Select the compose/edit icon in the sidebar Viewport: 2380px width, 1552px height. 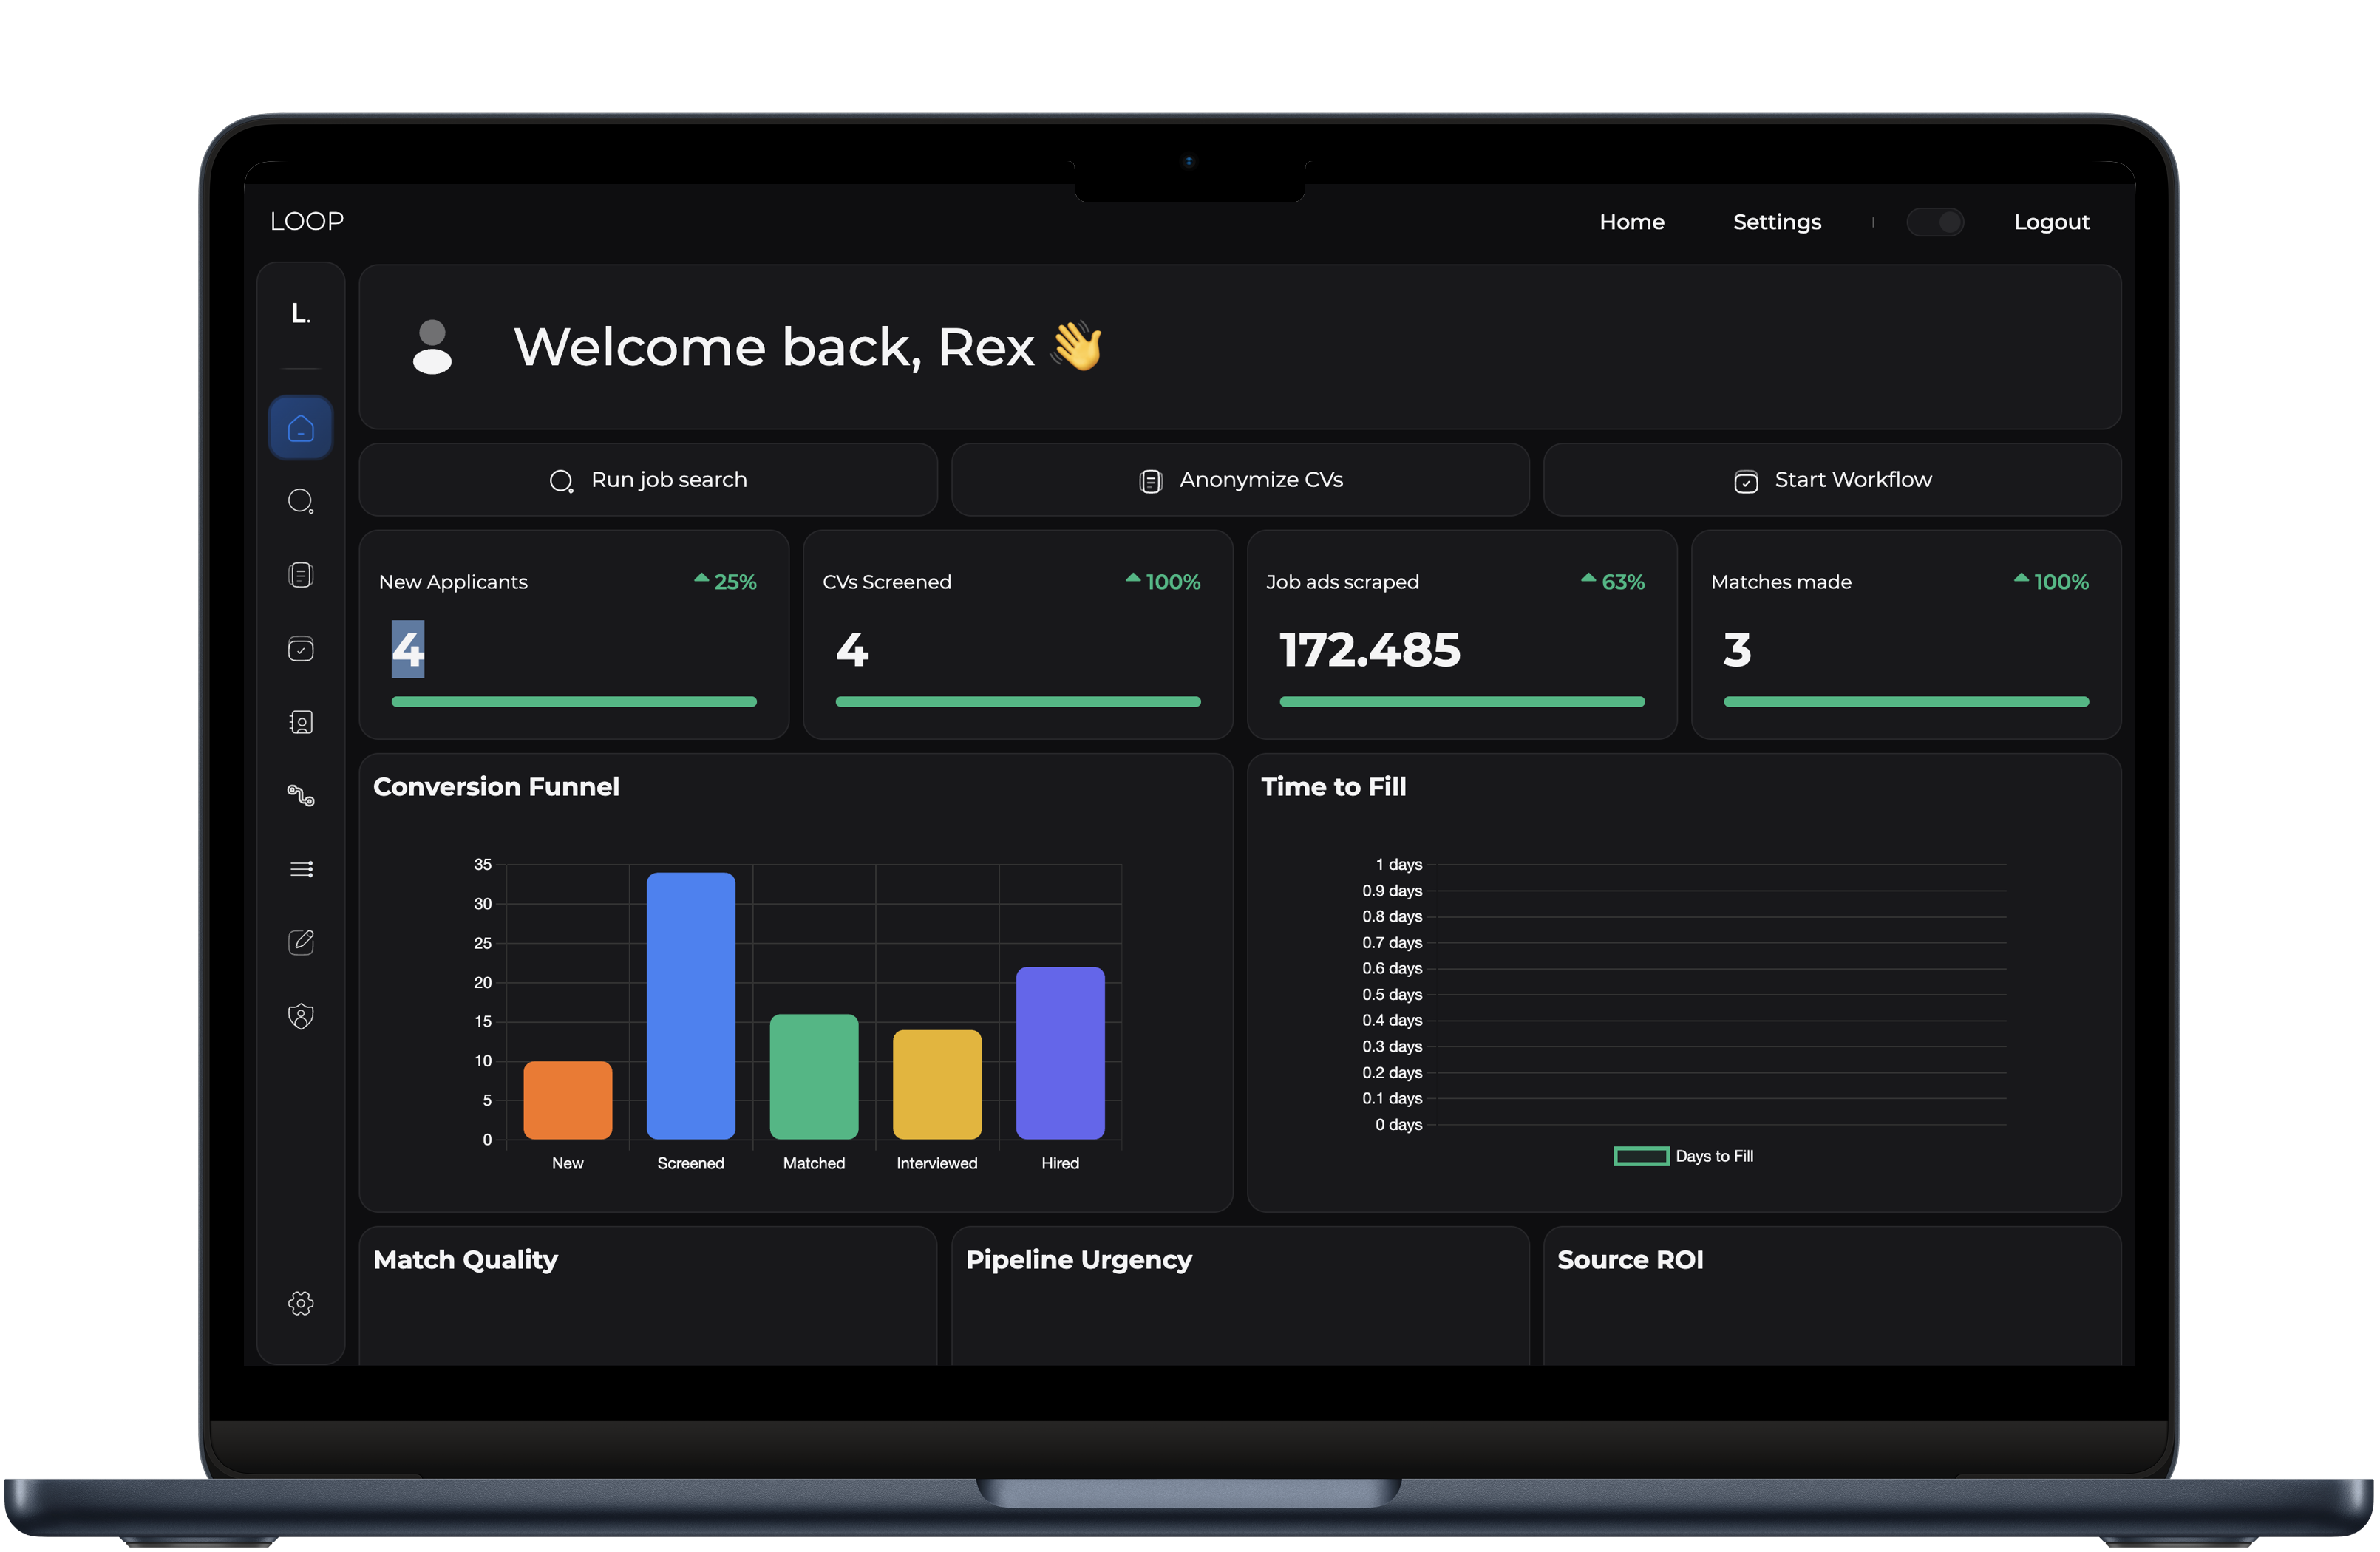301,942
